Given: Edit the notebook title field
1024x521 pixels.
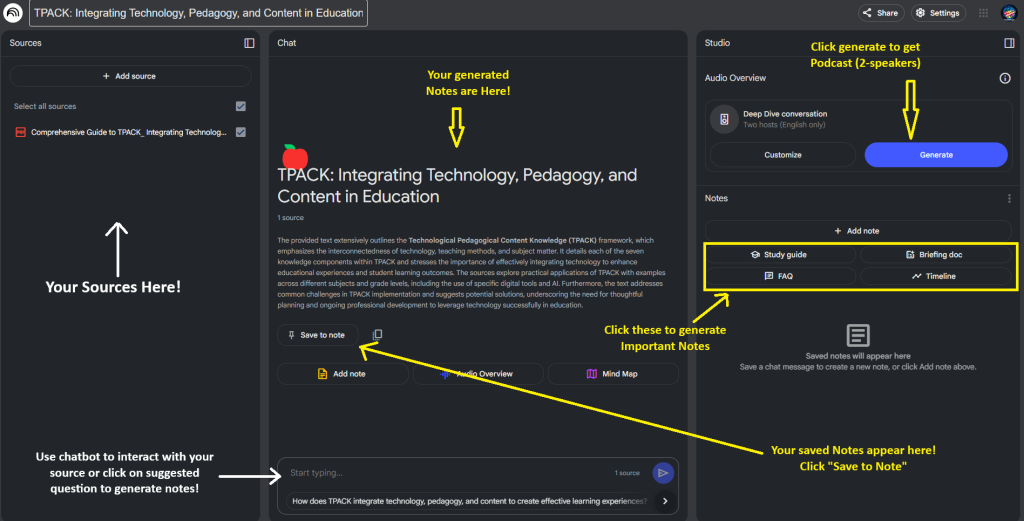Looking at the screenshot, I should [x=198, y=13].
